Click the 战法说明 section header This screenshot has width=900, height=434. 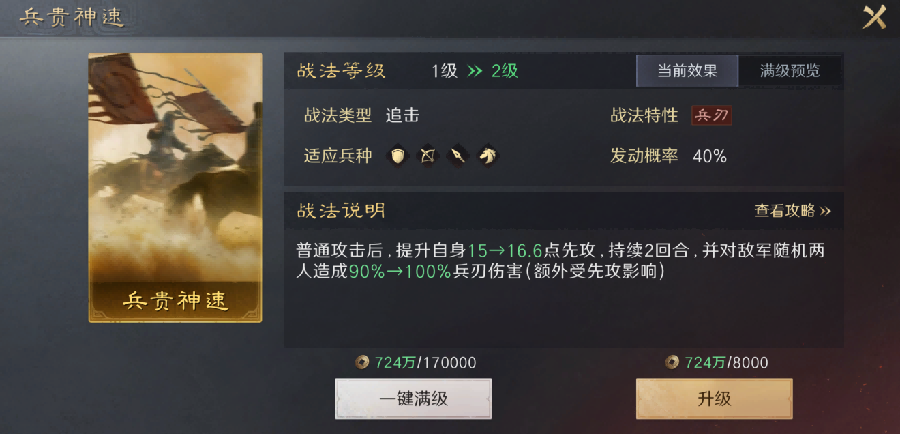[341, 211]
